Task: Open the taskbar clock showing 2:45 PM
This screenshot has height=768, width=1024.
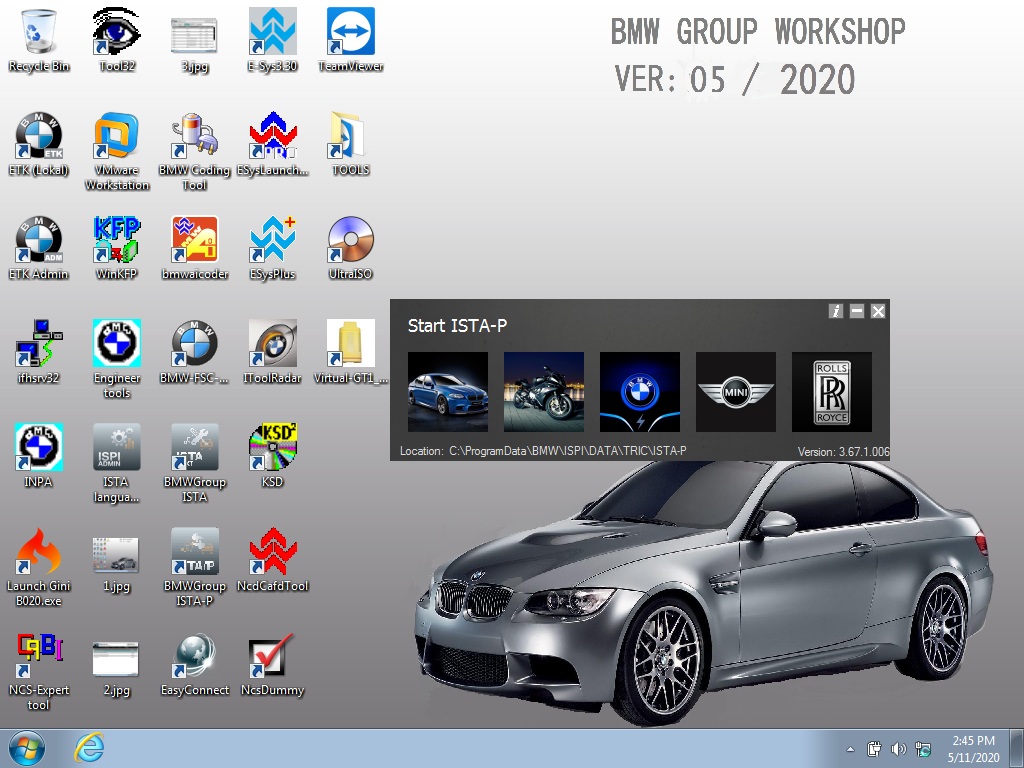Action: point(973,749)
